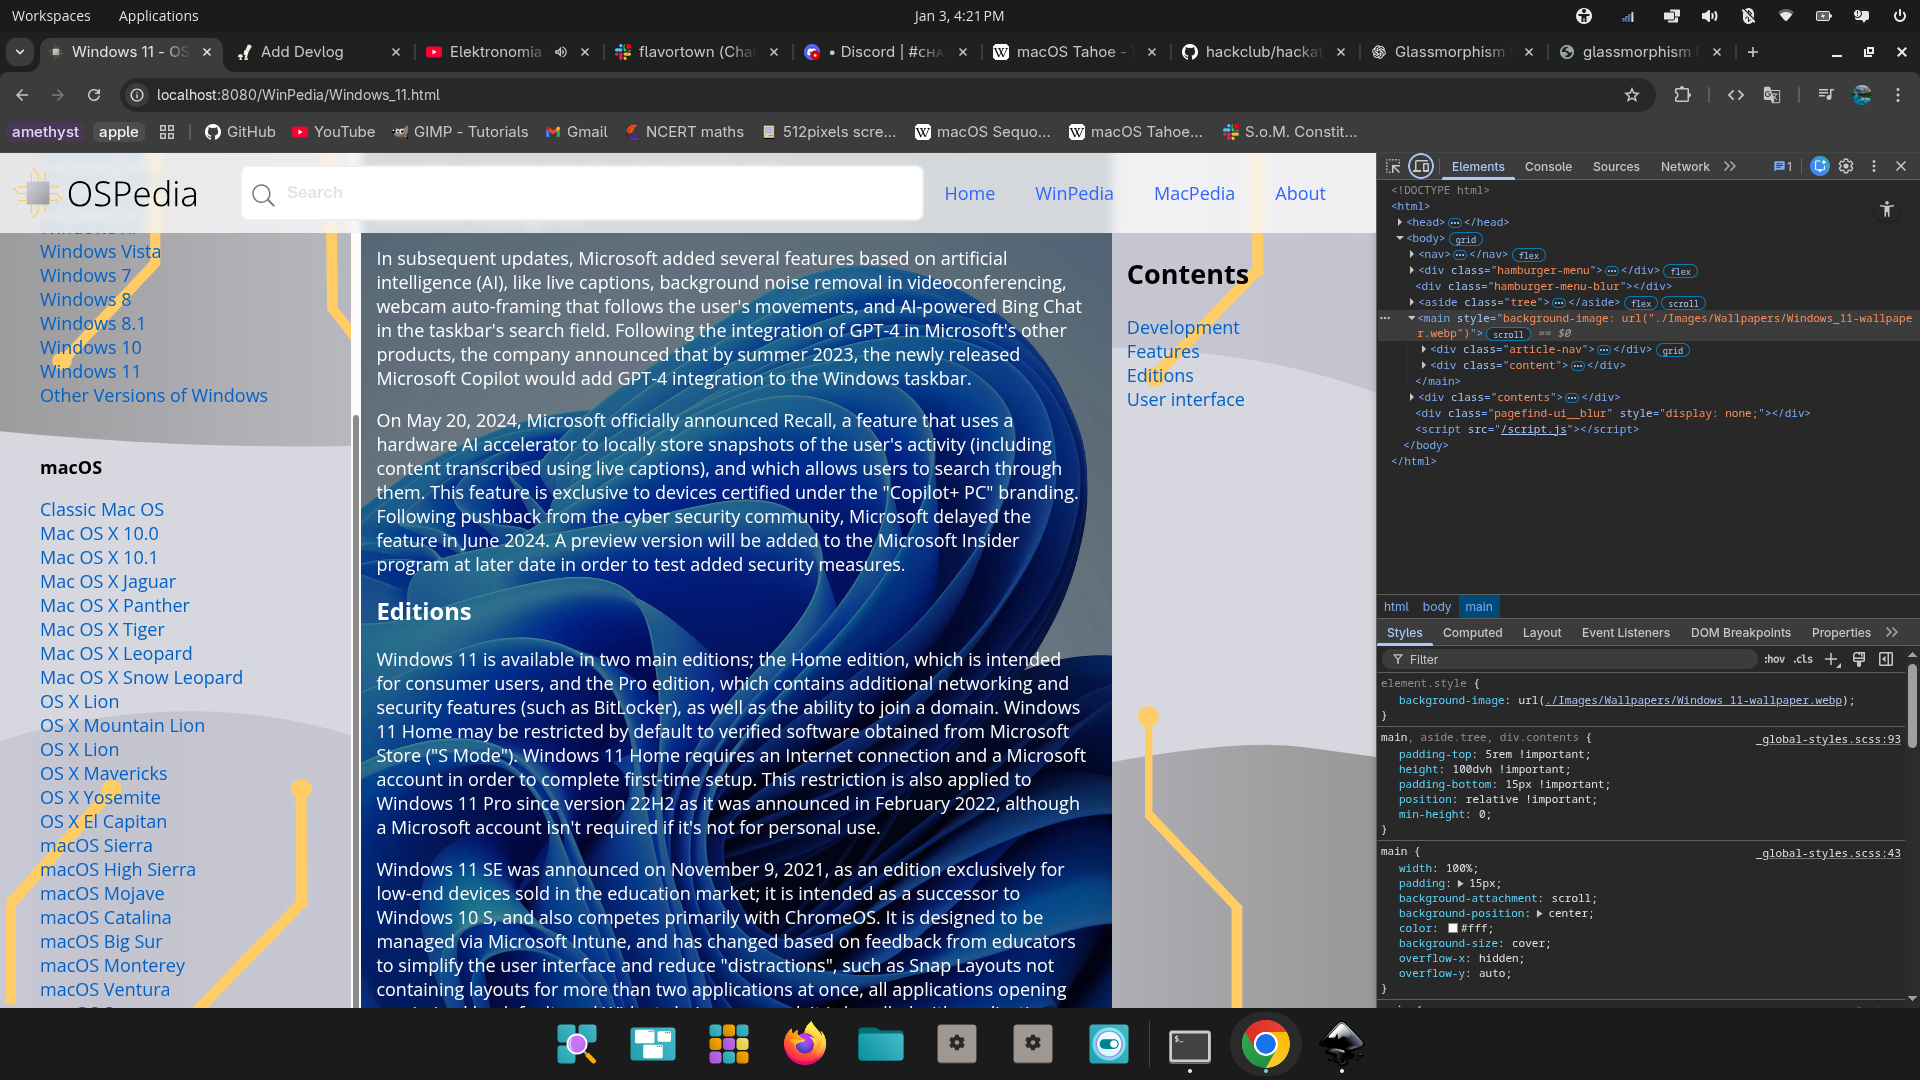Click the OSPedia search field

click(x=580, y=193)
